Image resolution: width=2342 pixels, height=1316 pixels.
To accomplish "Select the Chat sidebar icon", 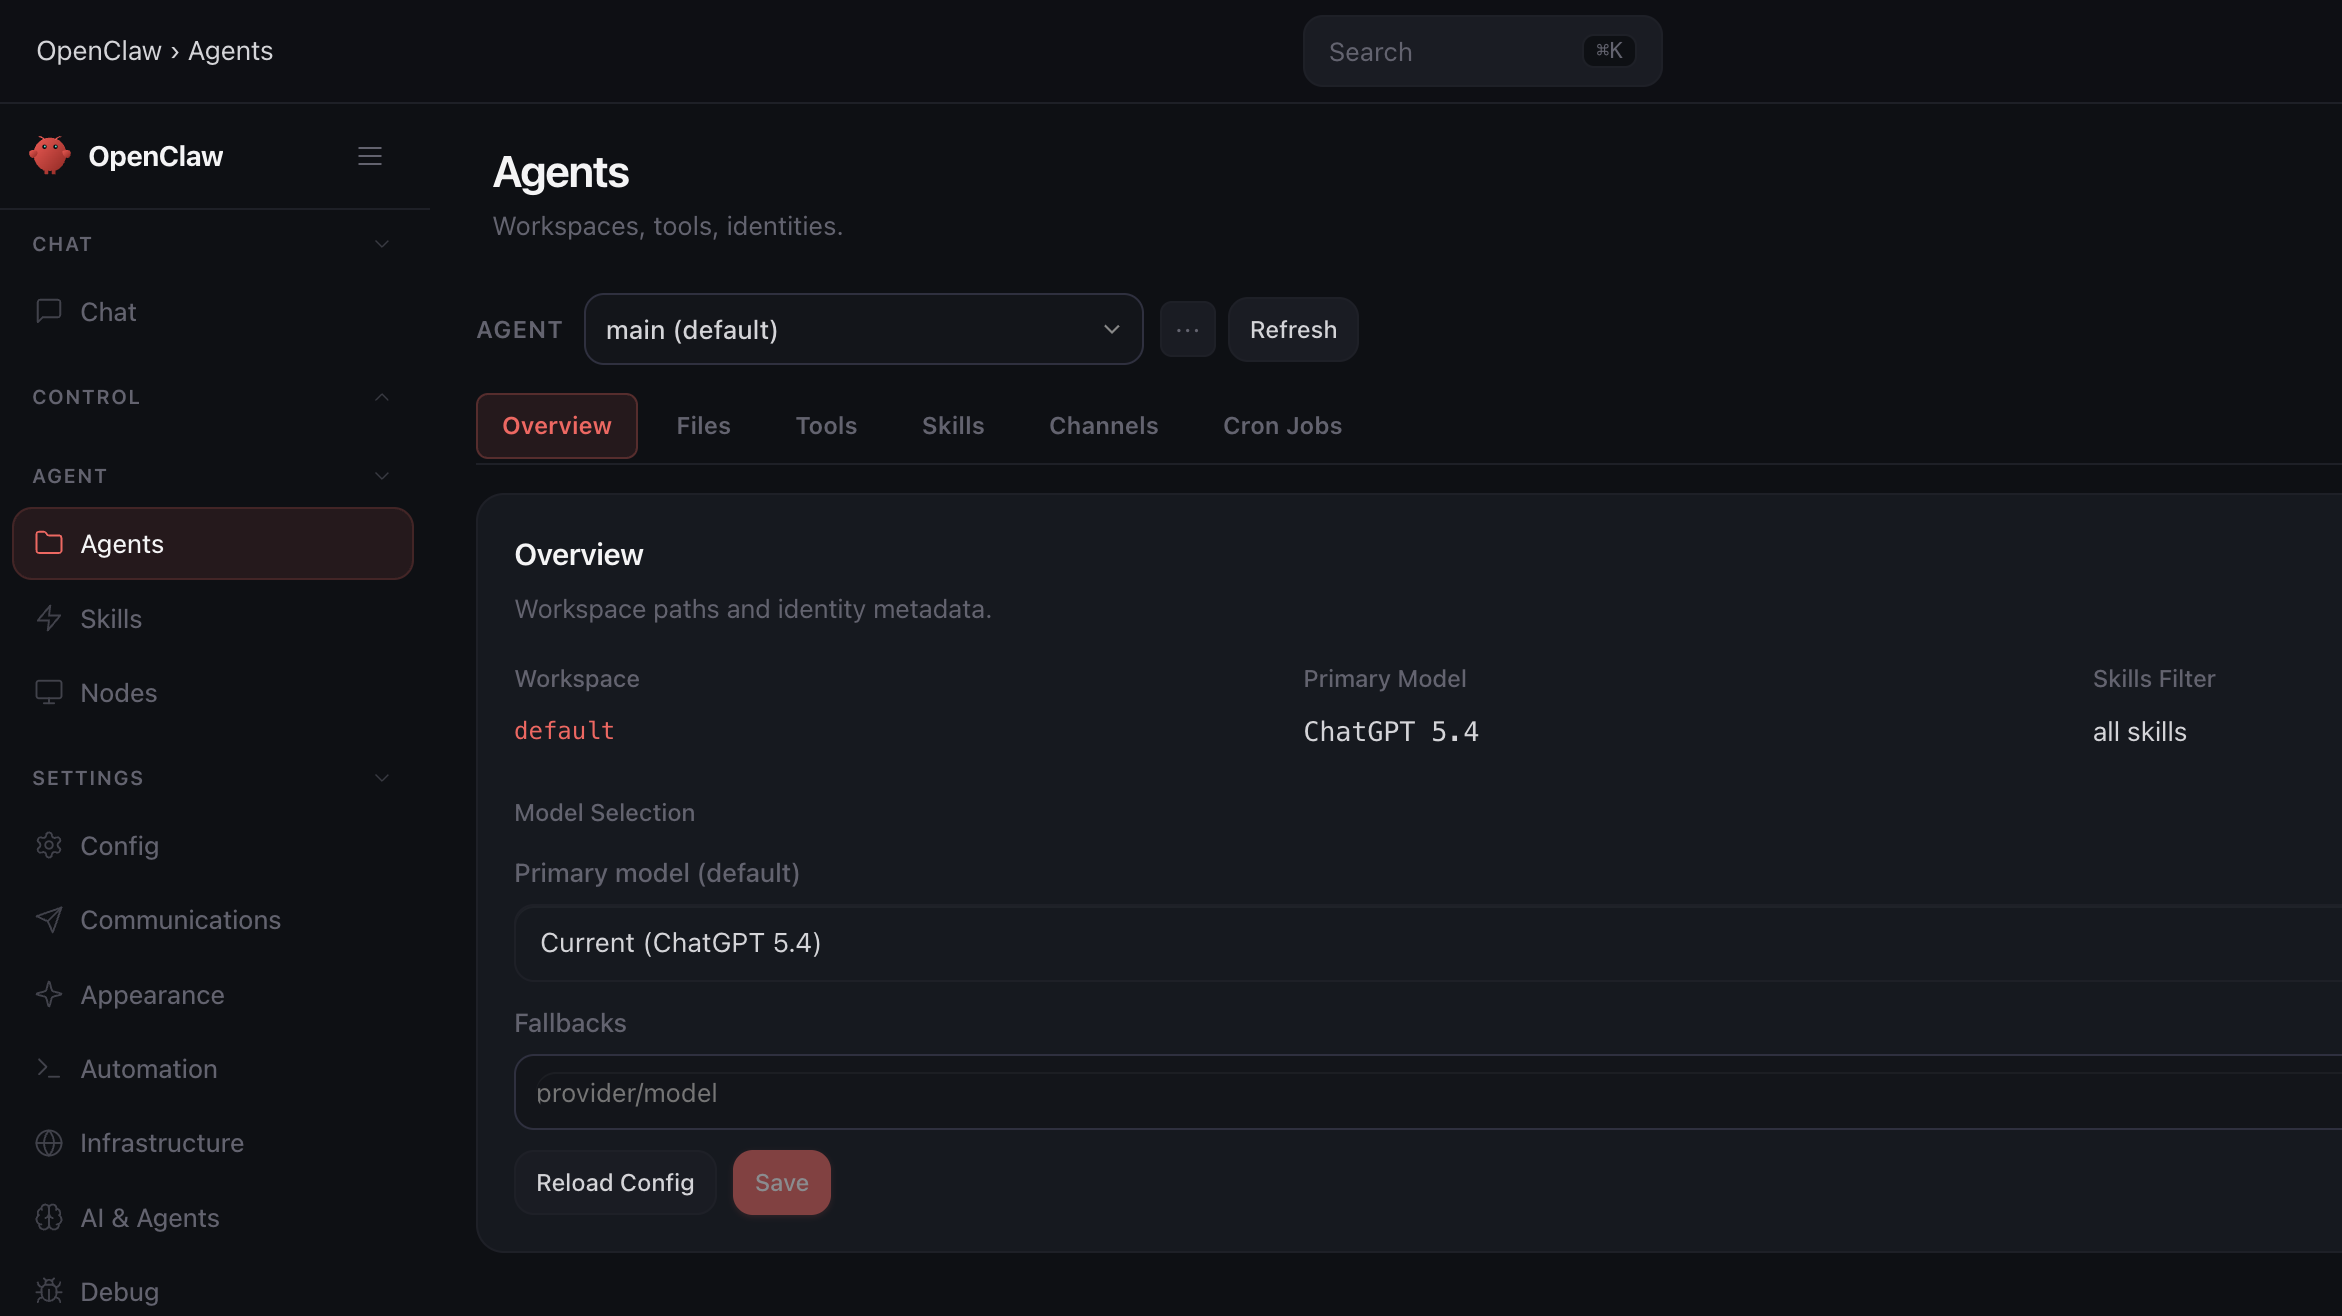I will point(49,311).
